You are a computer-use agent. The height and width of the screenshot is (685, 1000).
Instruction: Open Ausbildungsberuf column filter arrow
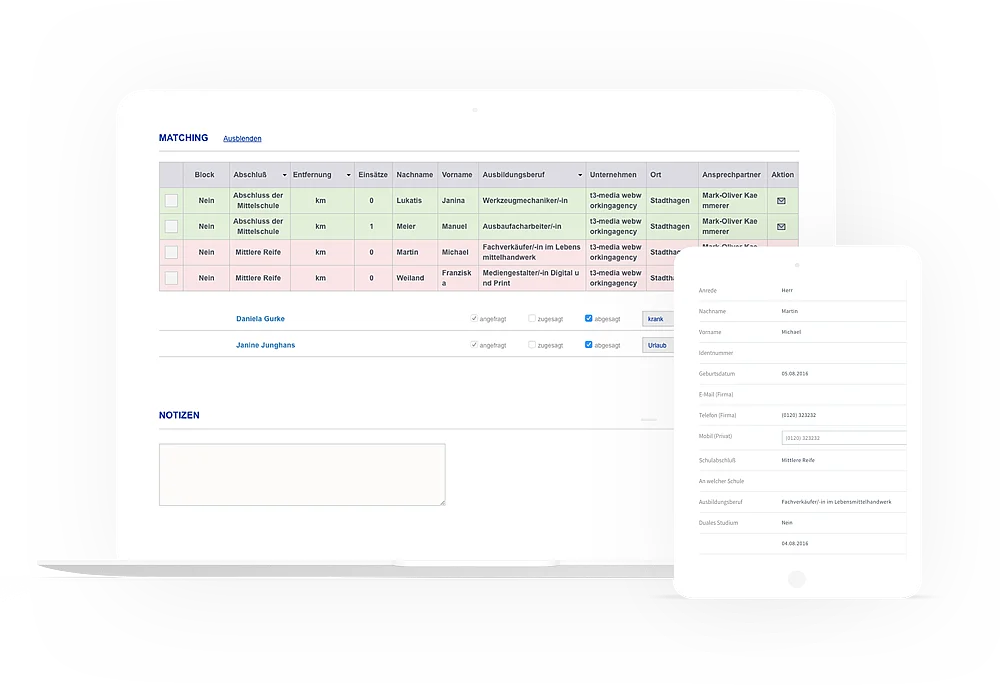[579, 175]
